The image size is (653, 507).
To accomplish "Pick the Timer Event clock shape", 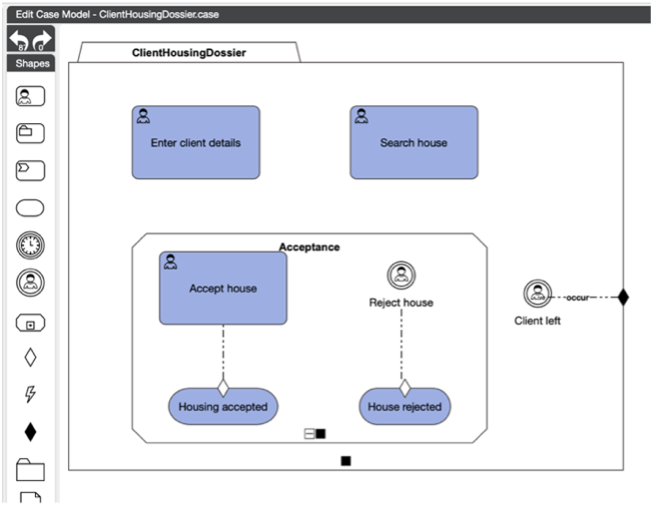I will tap(30, 245).
